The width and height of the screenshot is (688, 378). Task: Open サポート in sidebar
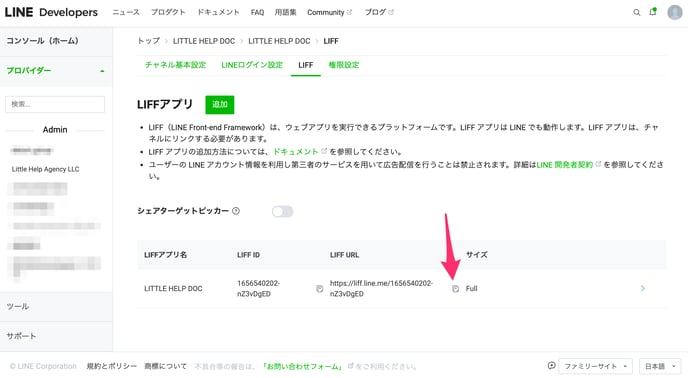coord(56,336)
